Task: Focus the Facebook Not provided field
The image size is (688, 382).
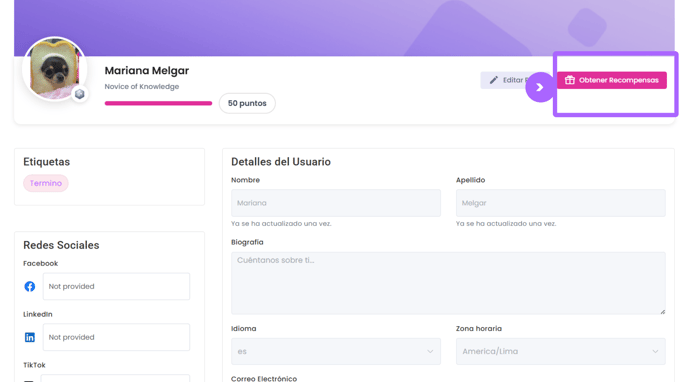Action: (116, 286)
